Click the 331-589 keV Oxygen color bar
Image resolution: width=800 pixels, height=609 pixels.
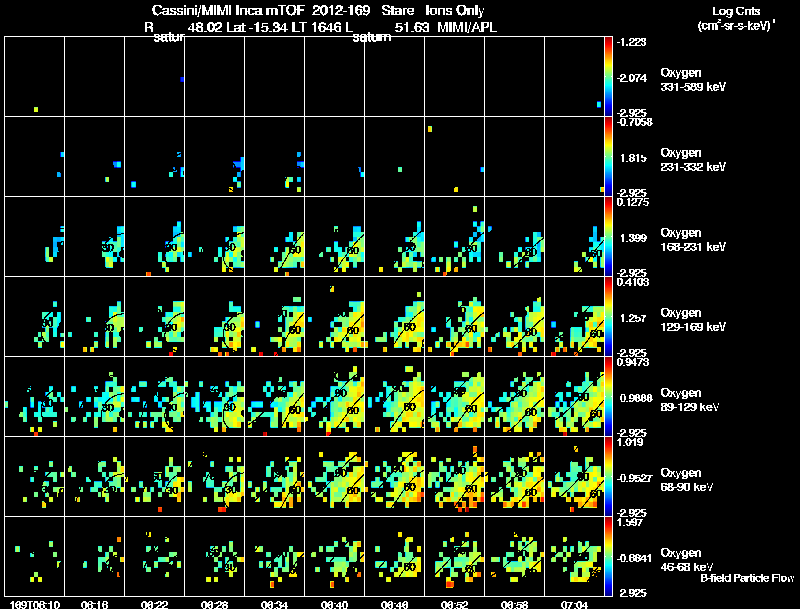tap(608, 77)
